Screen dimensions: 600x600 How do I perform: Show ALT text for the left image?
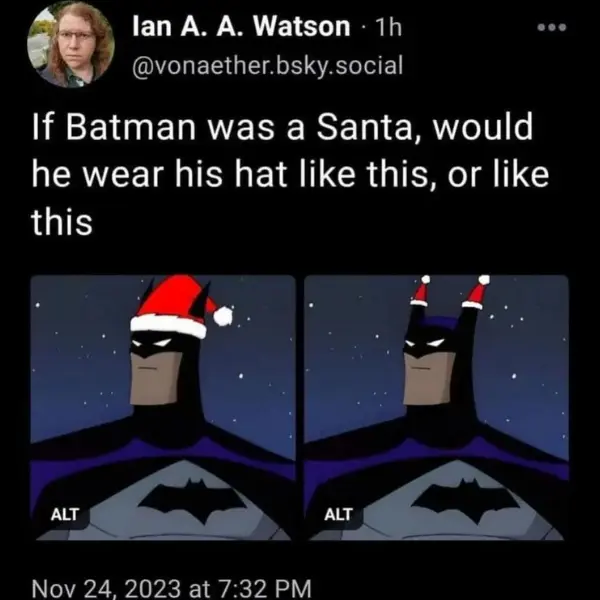(64, 513)
